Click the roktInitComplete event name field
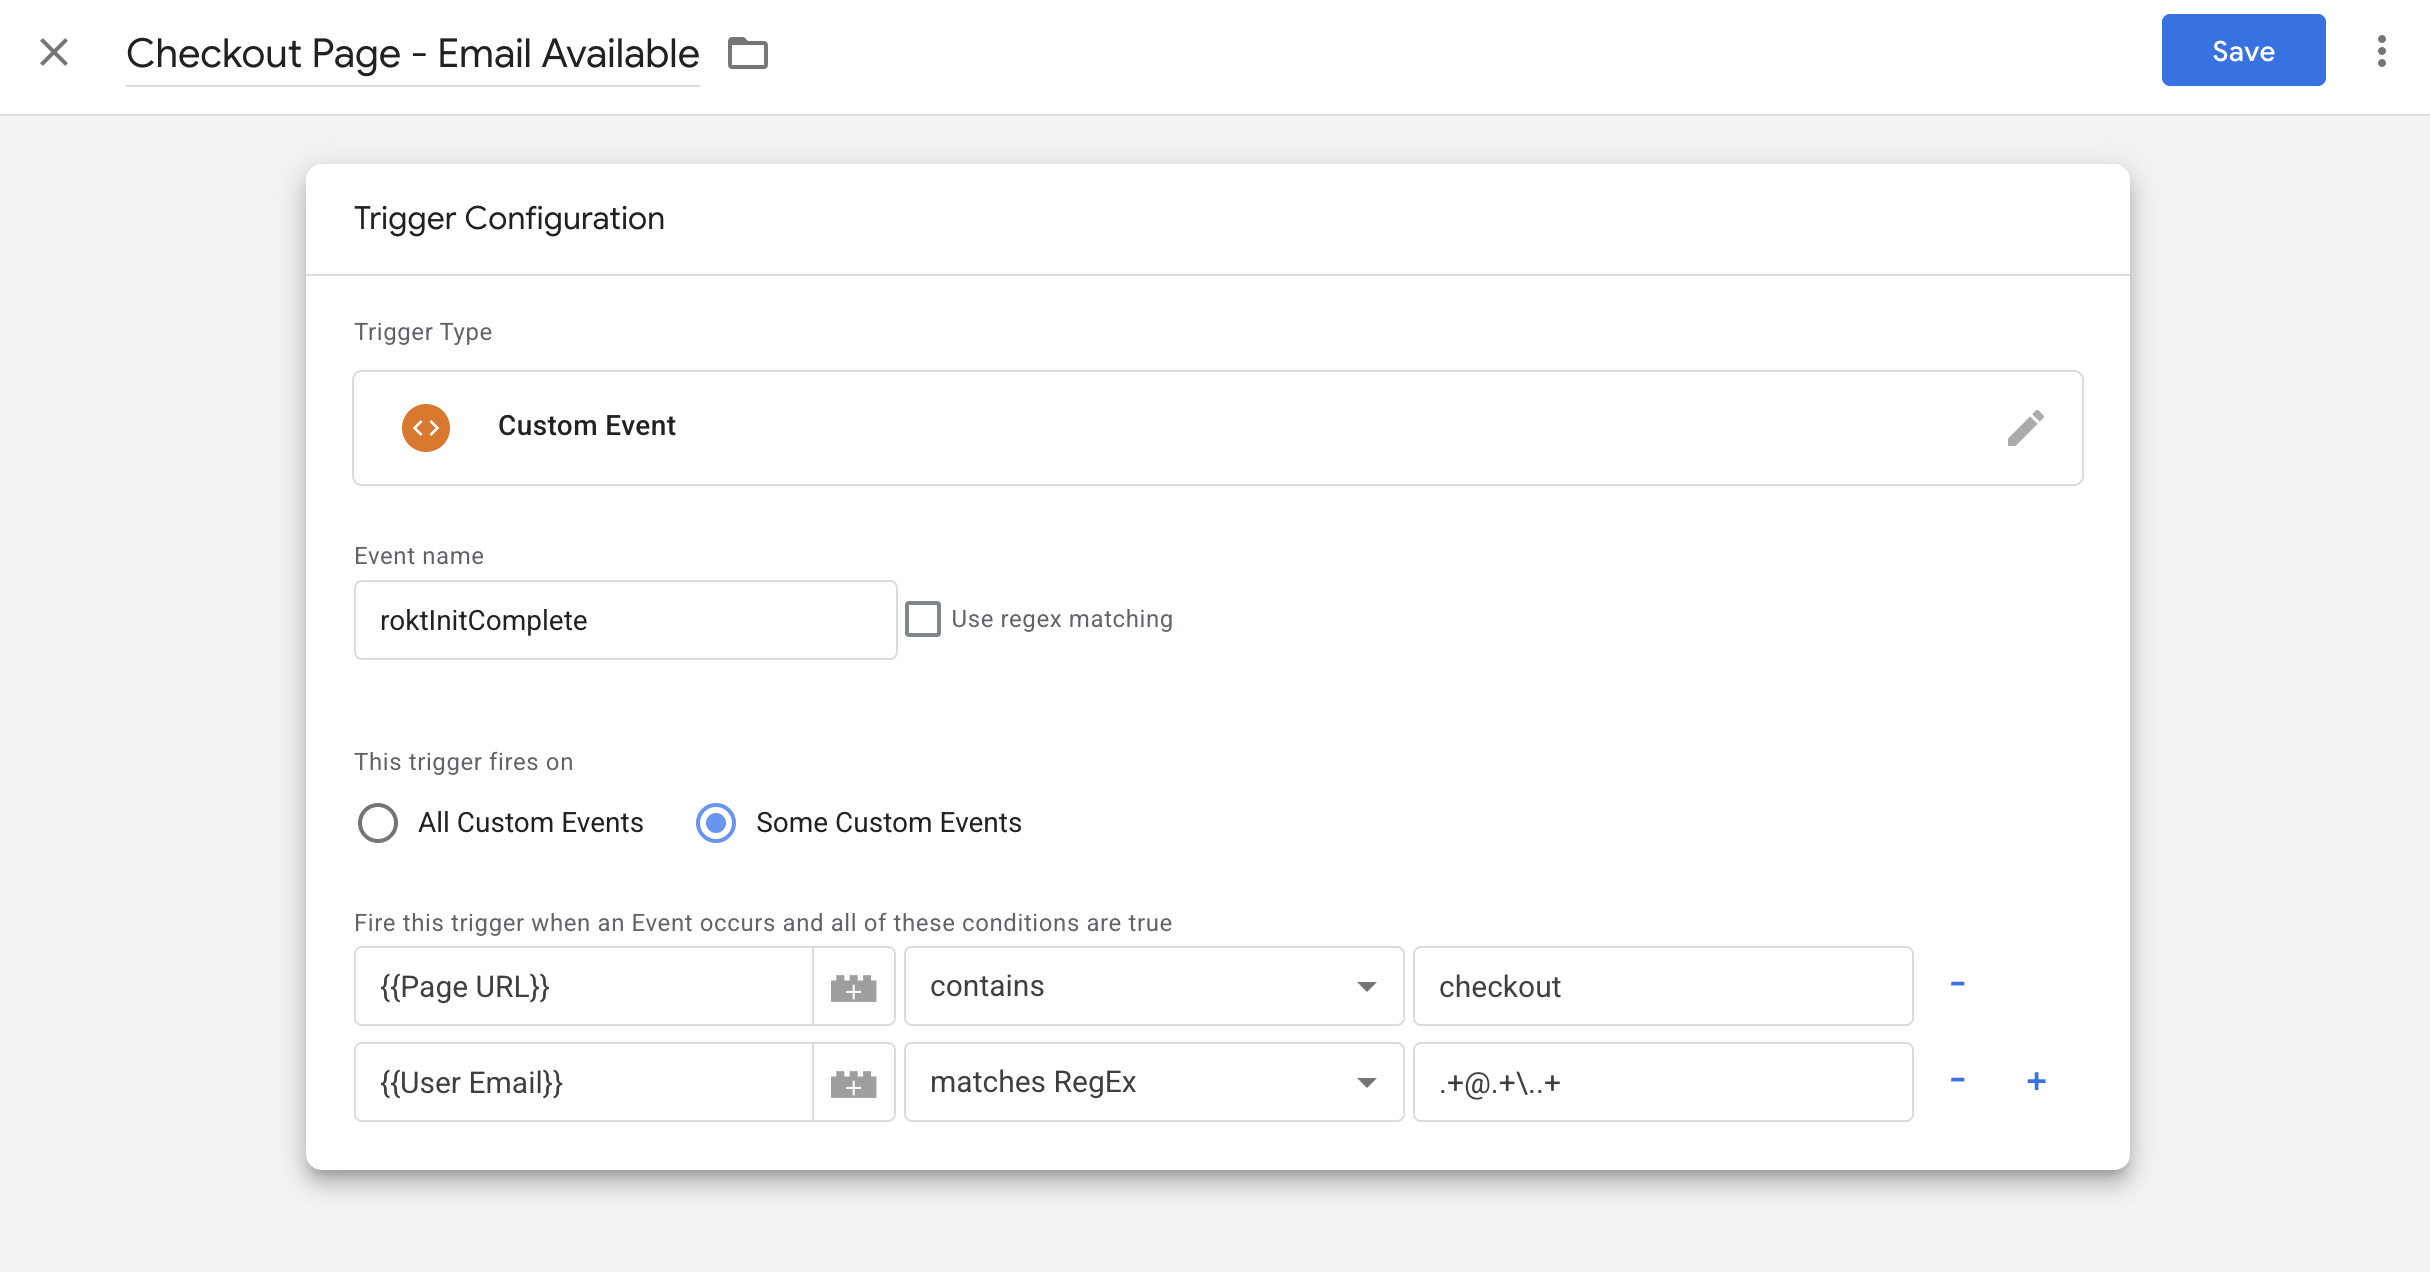 coord(624,619)
